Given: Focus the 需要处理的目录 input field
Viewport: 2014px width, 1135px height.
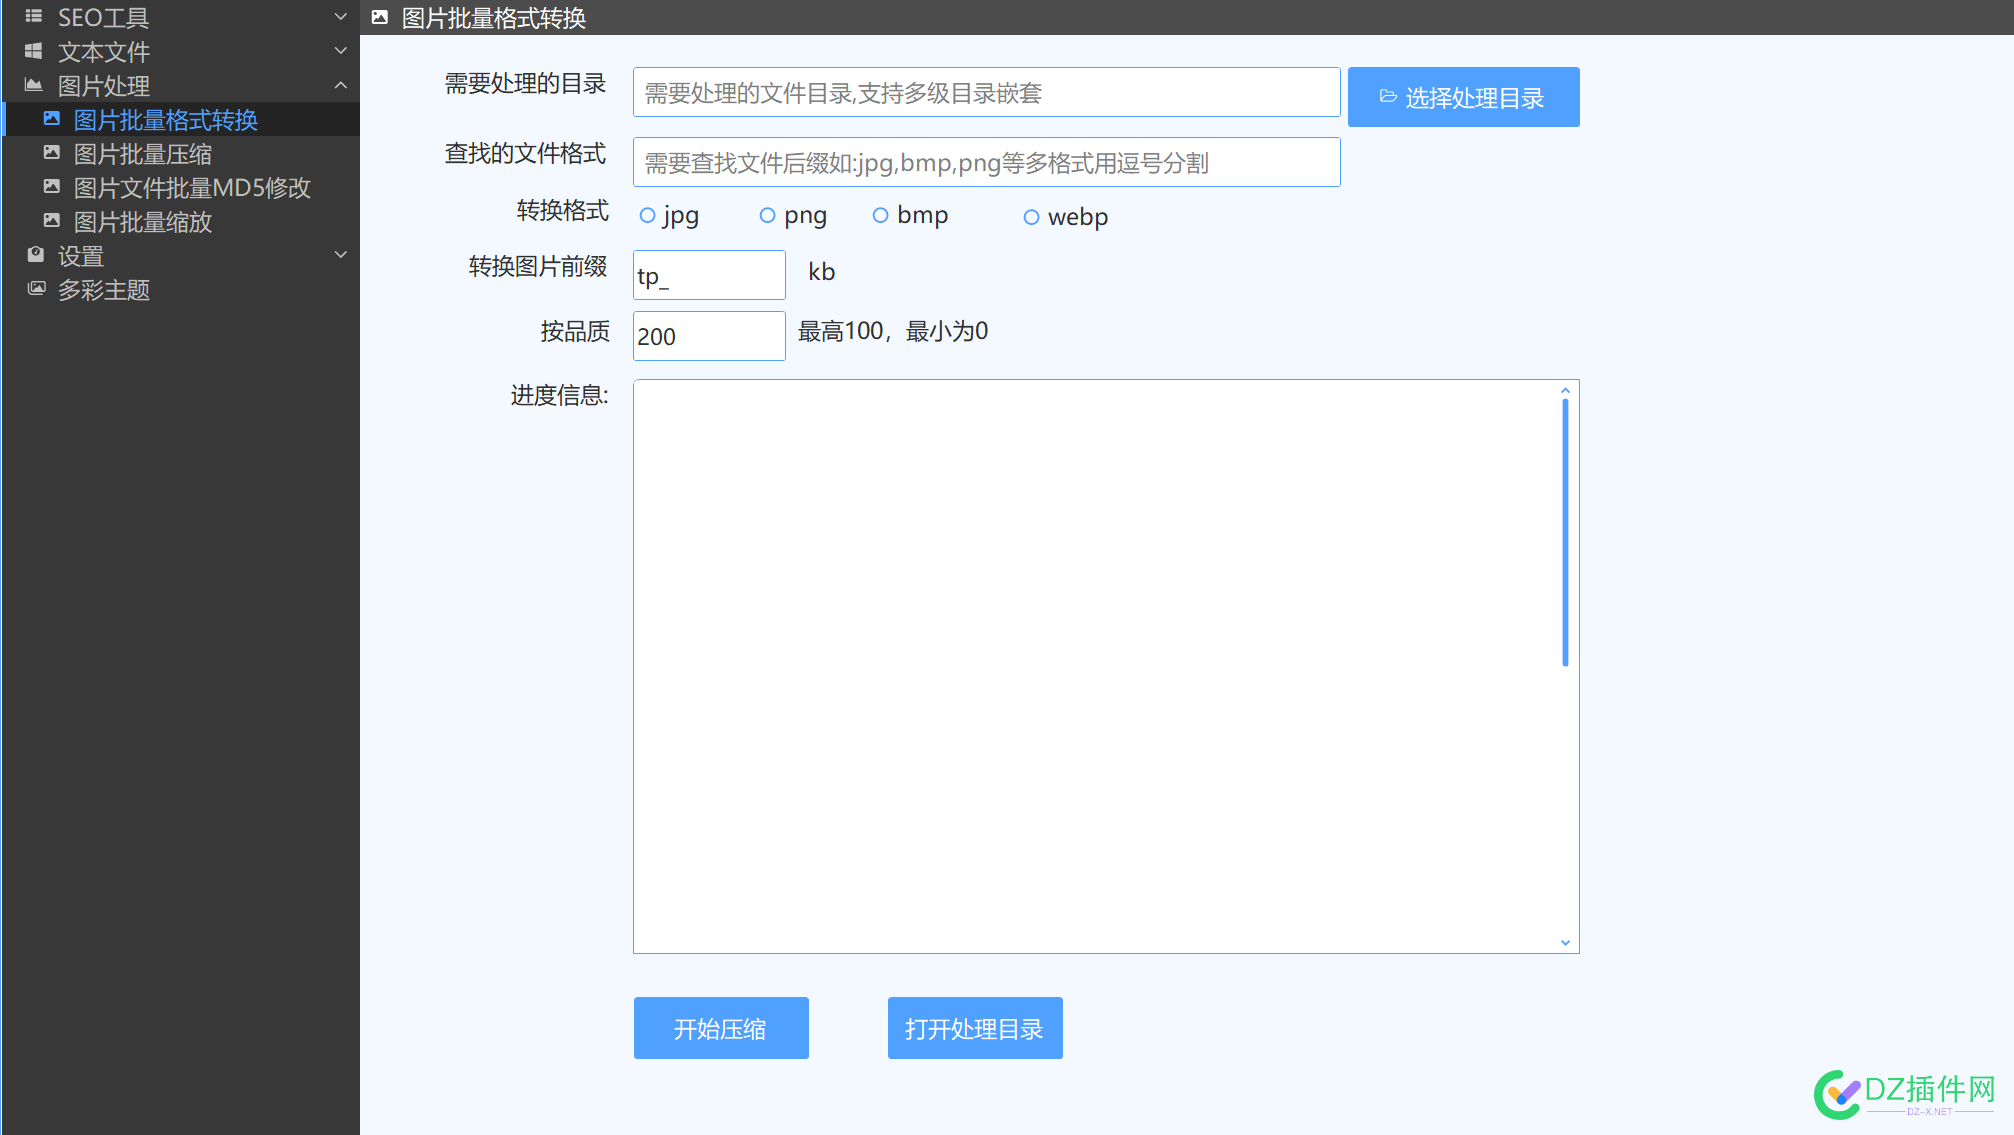Looking at the screenshot, I should [986, 92].
